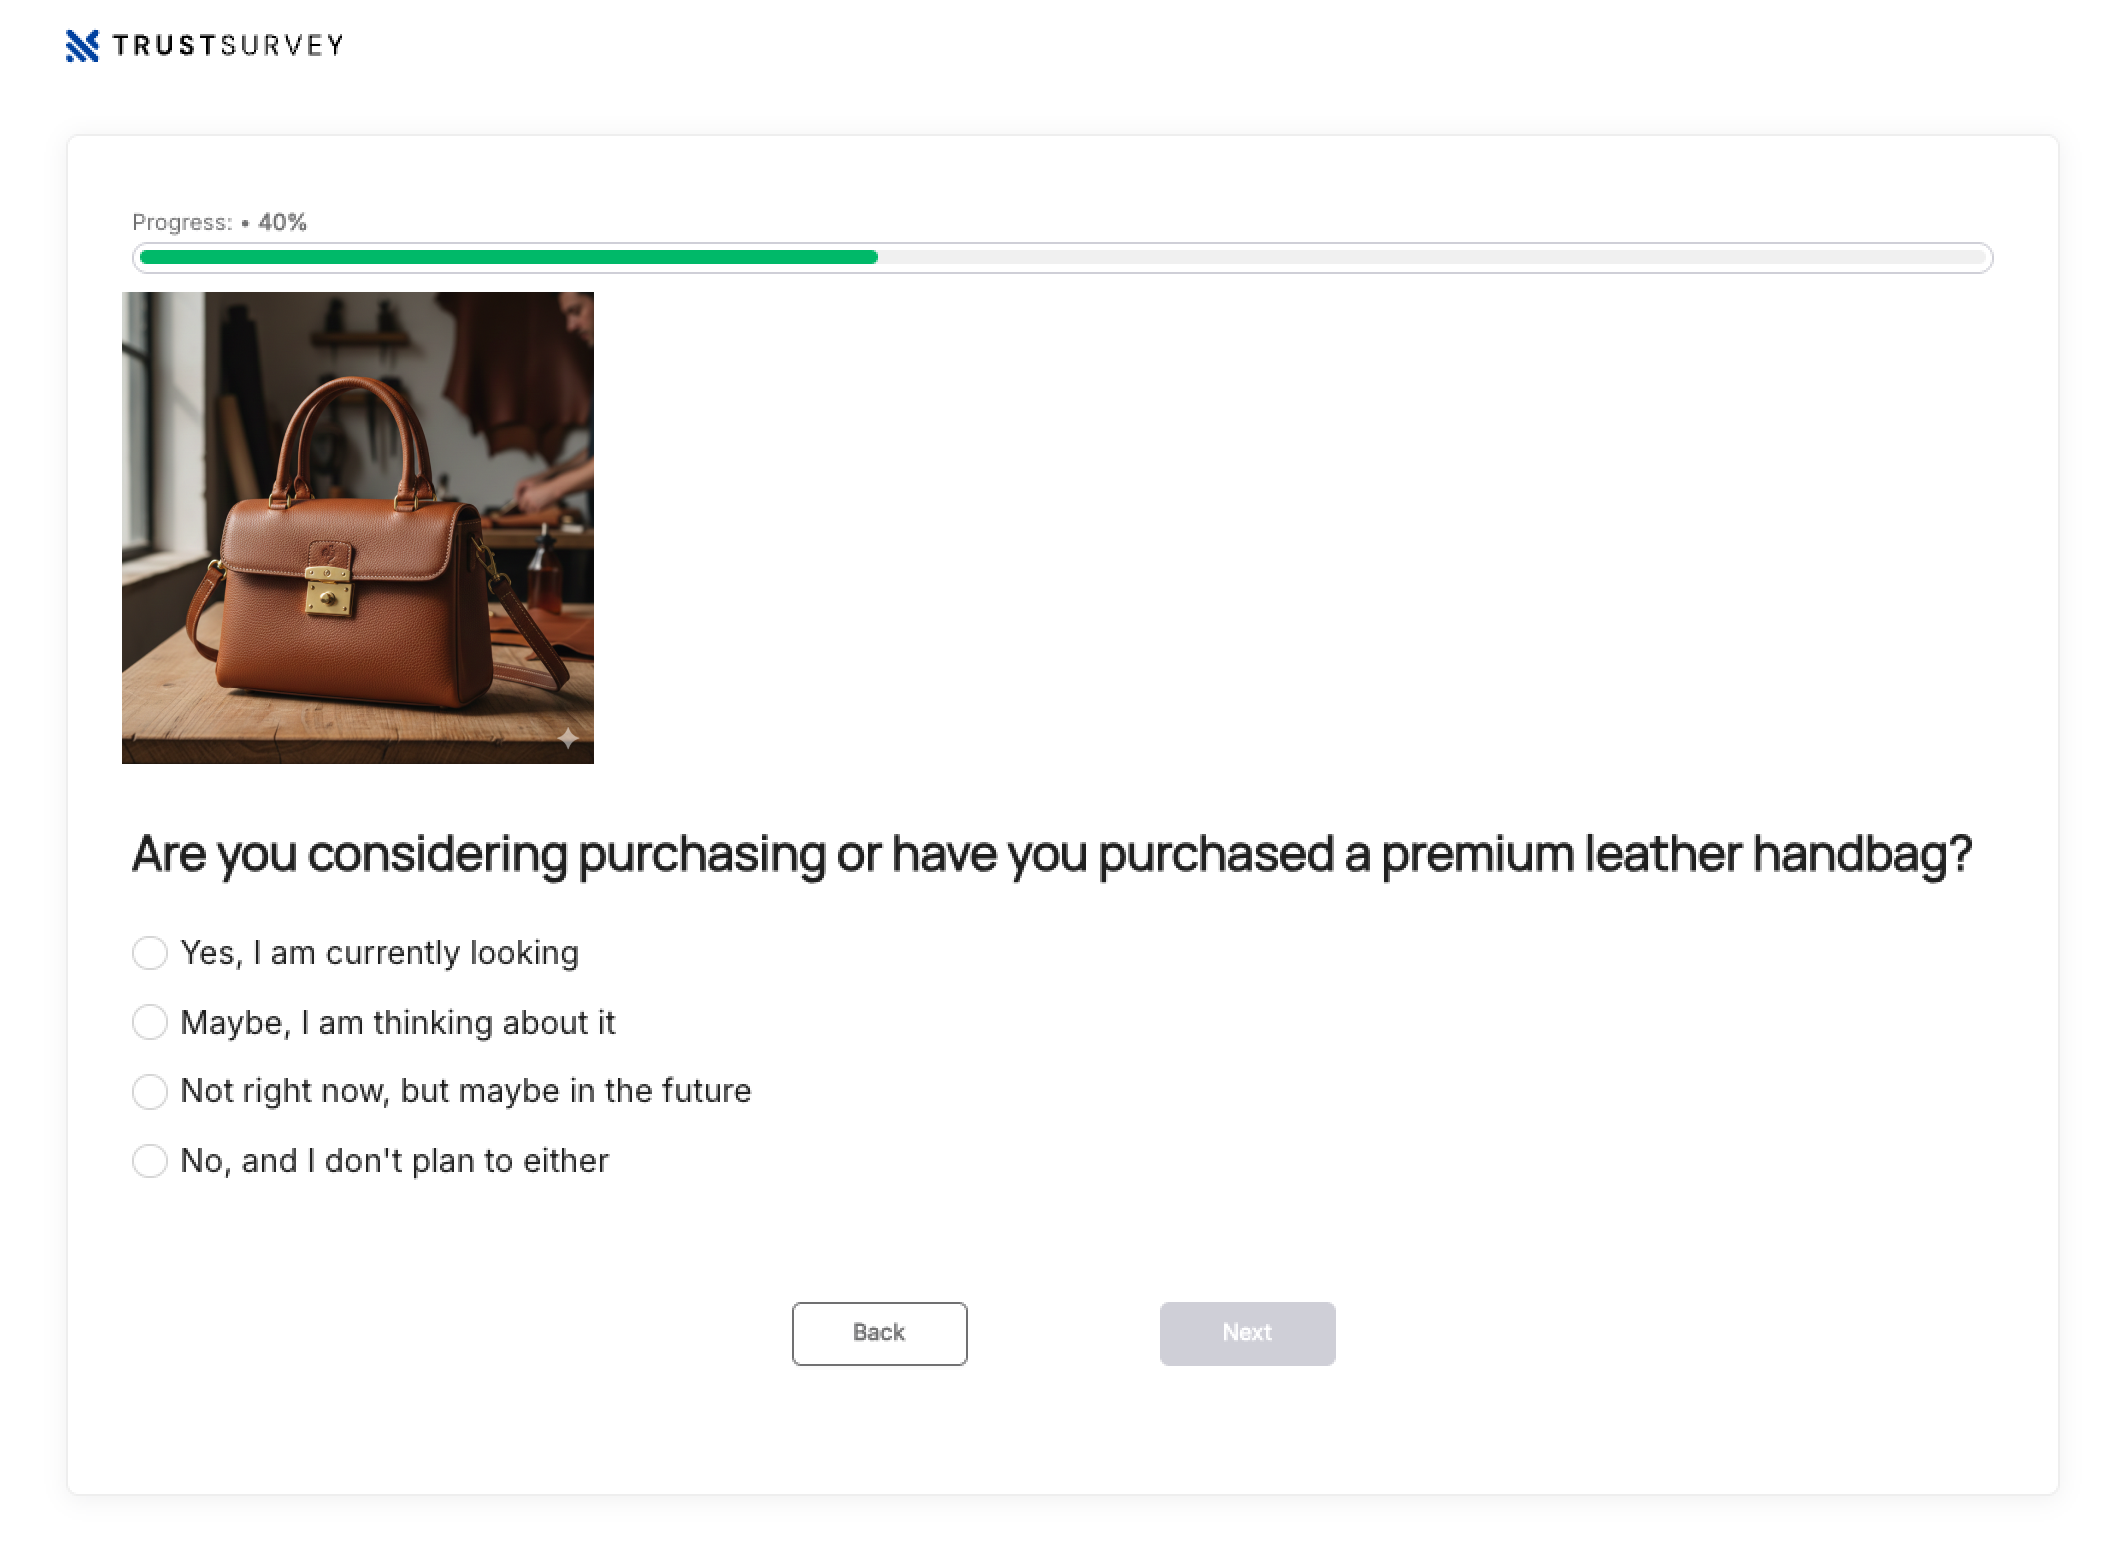2112x1558 pixels.
Task: Click the sparkle icon on handbag image
Action: coord(568,739)
